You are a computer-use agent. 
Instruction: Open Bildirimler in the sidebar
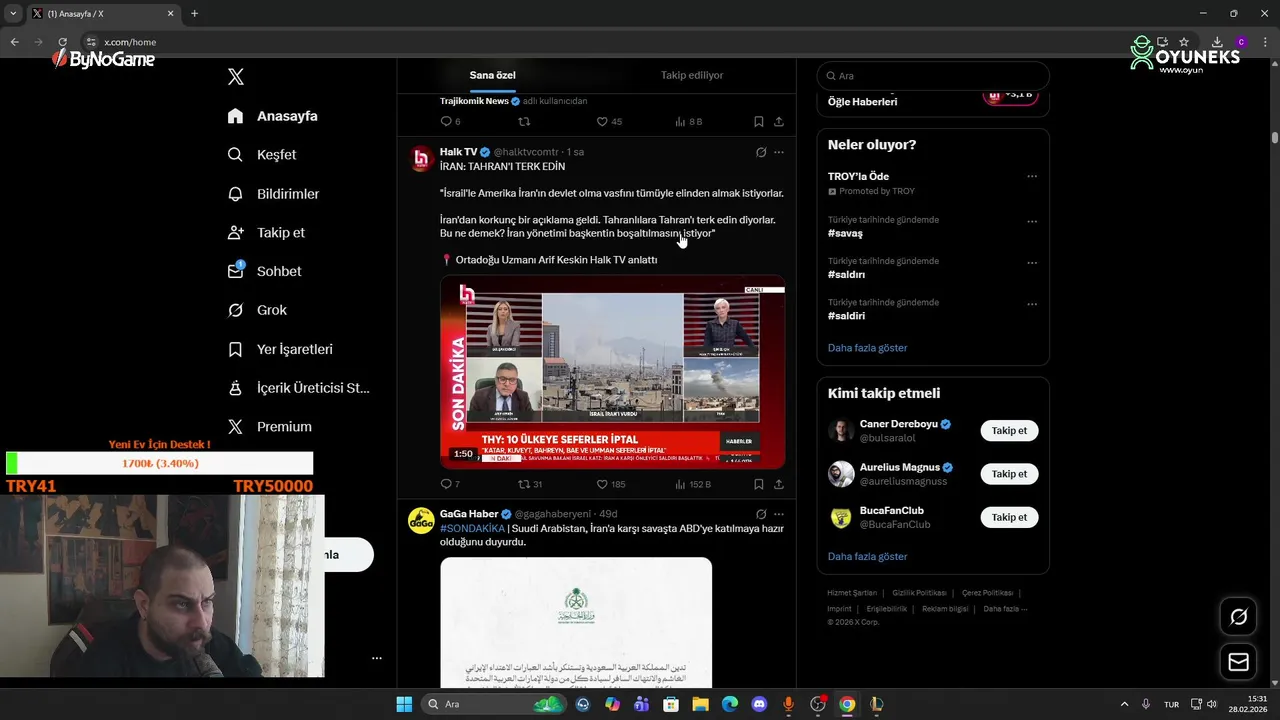(273, 194)
